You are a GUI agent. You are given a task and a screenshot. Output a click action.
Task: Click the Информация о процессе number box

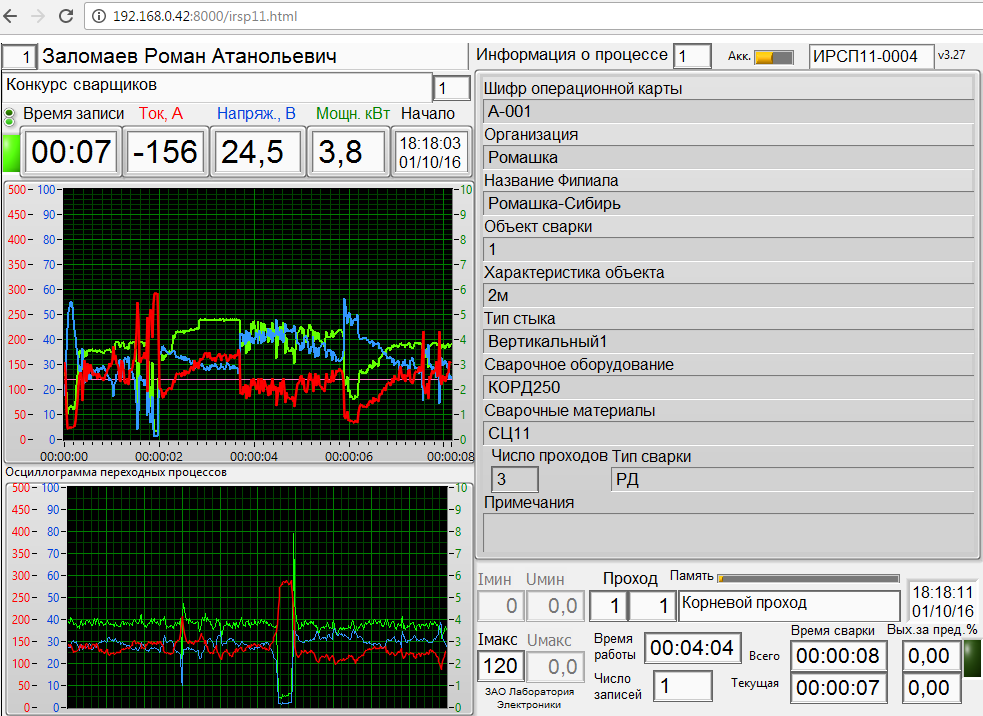692,56
